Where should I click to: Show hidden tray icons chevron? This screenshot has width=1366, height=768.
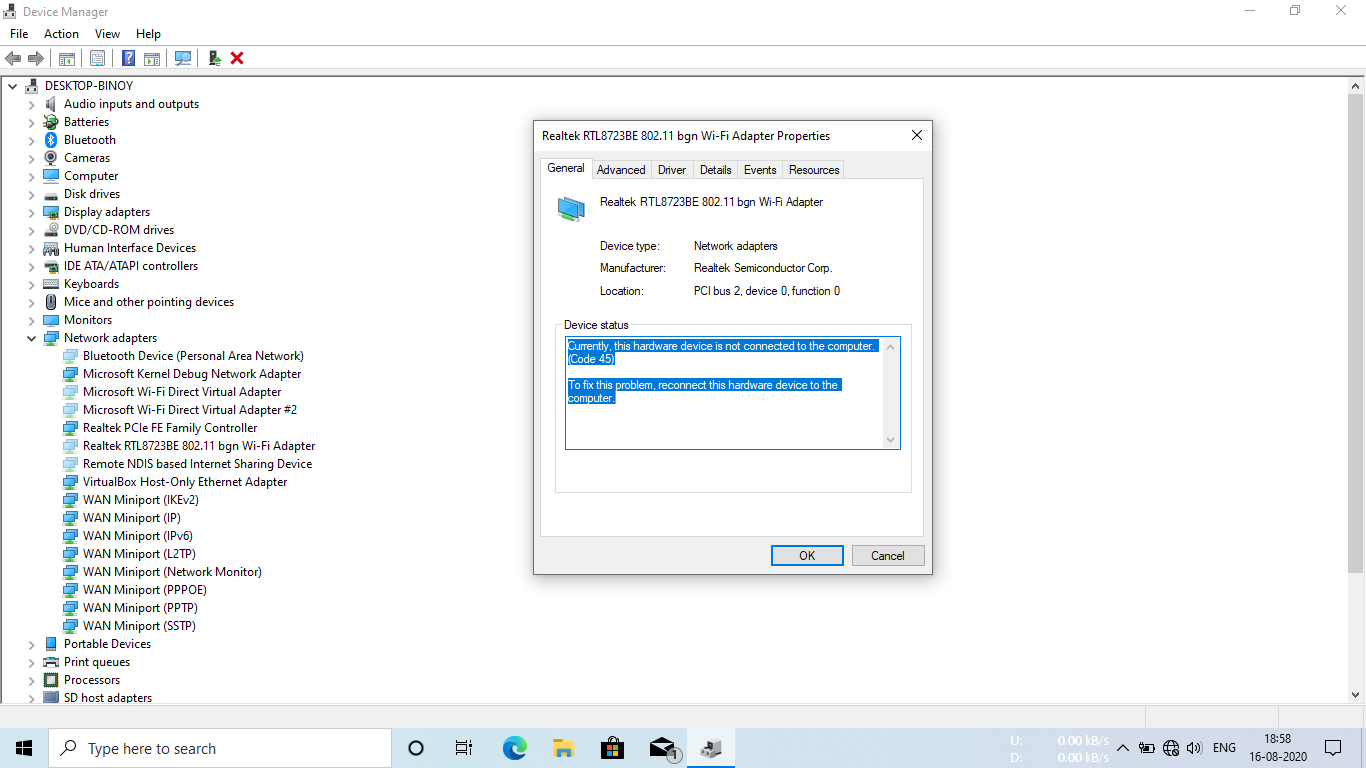pos(1122,748)
